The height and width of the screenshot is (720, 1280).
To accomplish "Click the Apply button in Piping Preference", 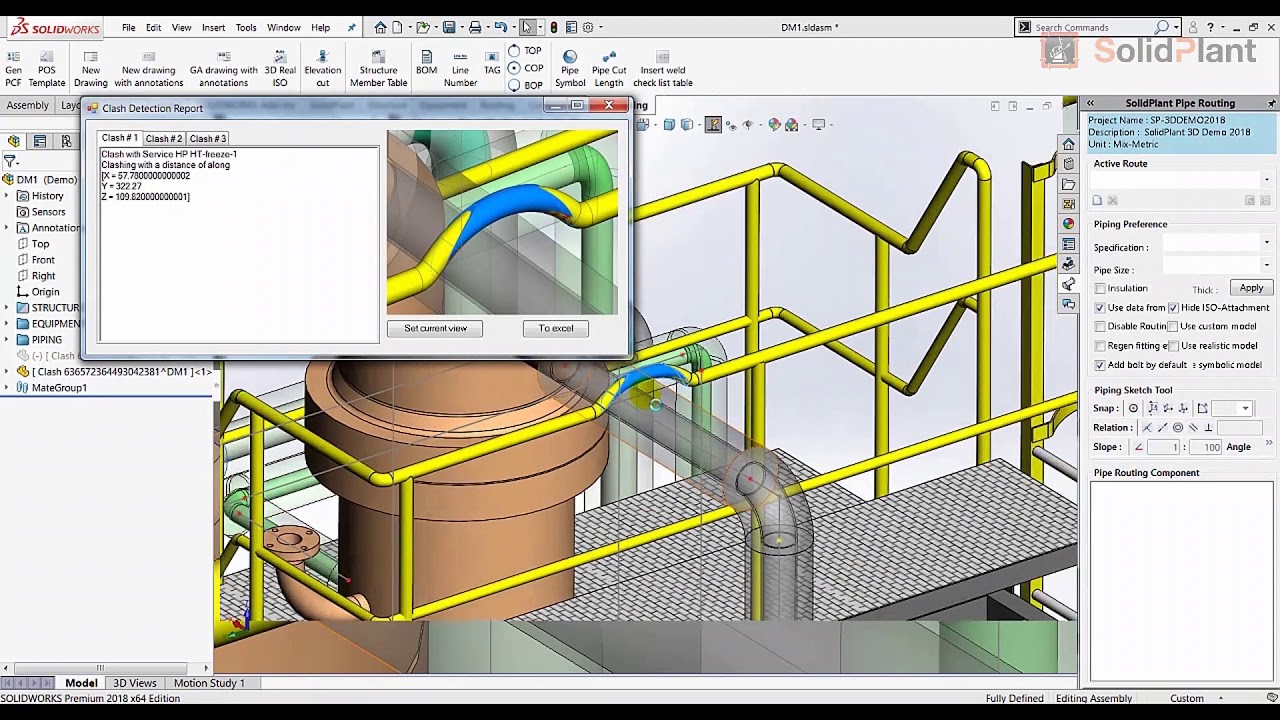I will pyautogui.click(x=1251, y=288).
